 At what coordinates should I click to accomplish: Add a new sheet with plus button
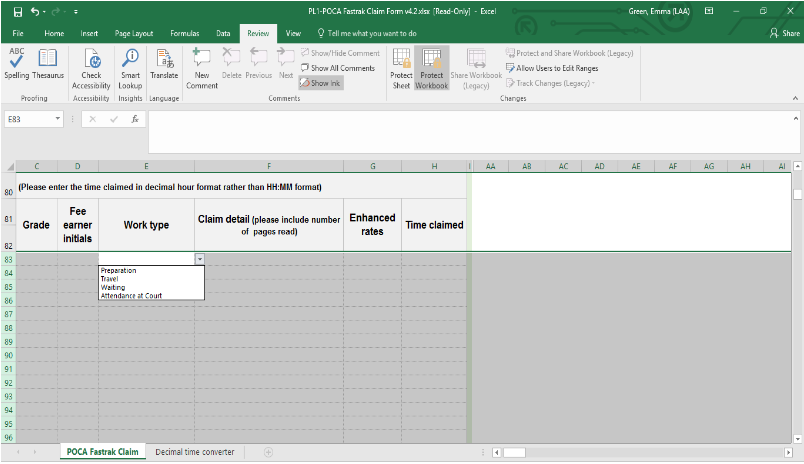click(268, 452)
